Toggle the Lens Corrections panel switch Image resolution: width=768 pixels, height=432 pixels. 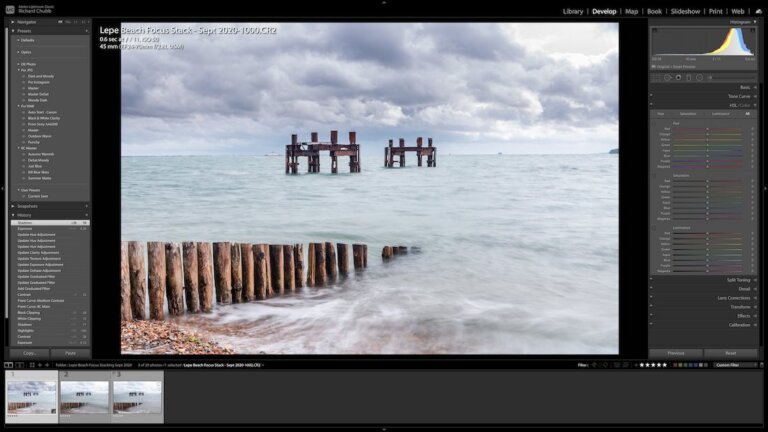[x=651, y=296]
